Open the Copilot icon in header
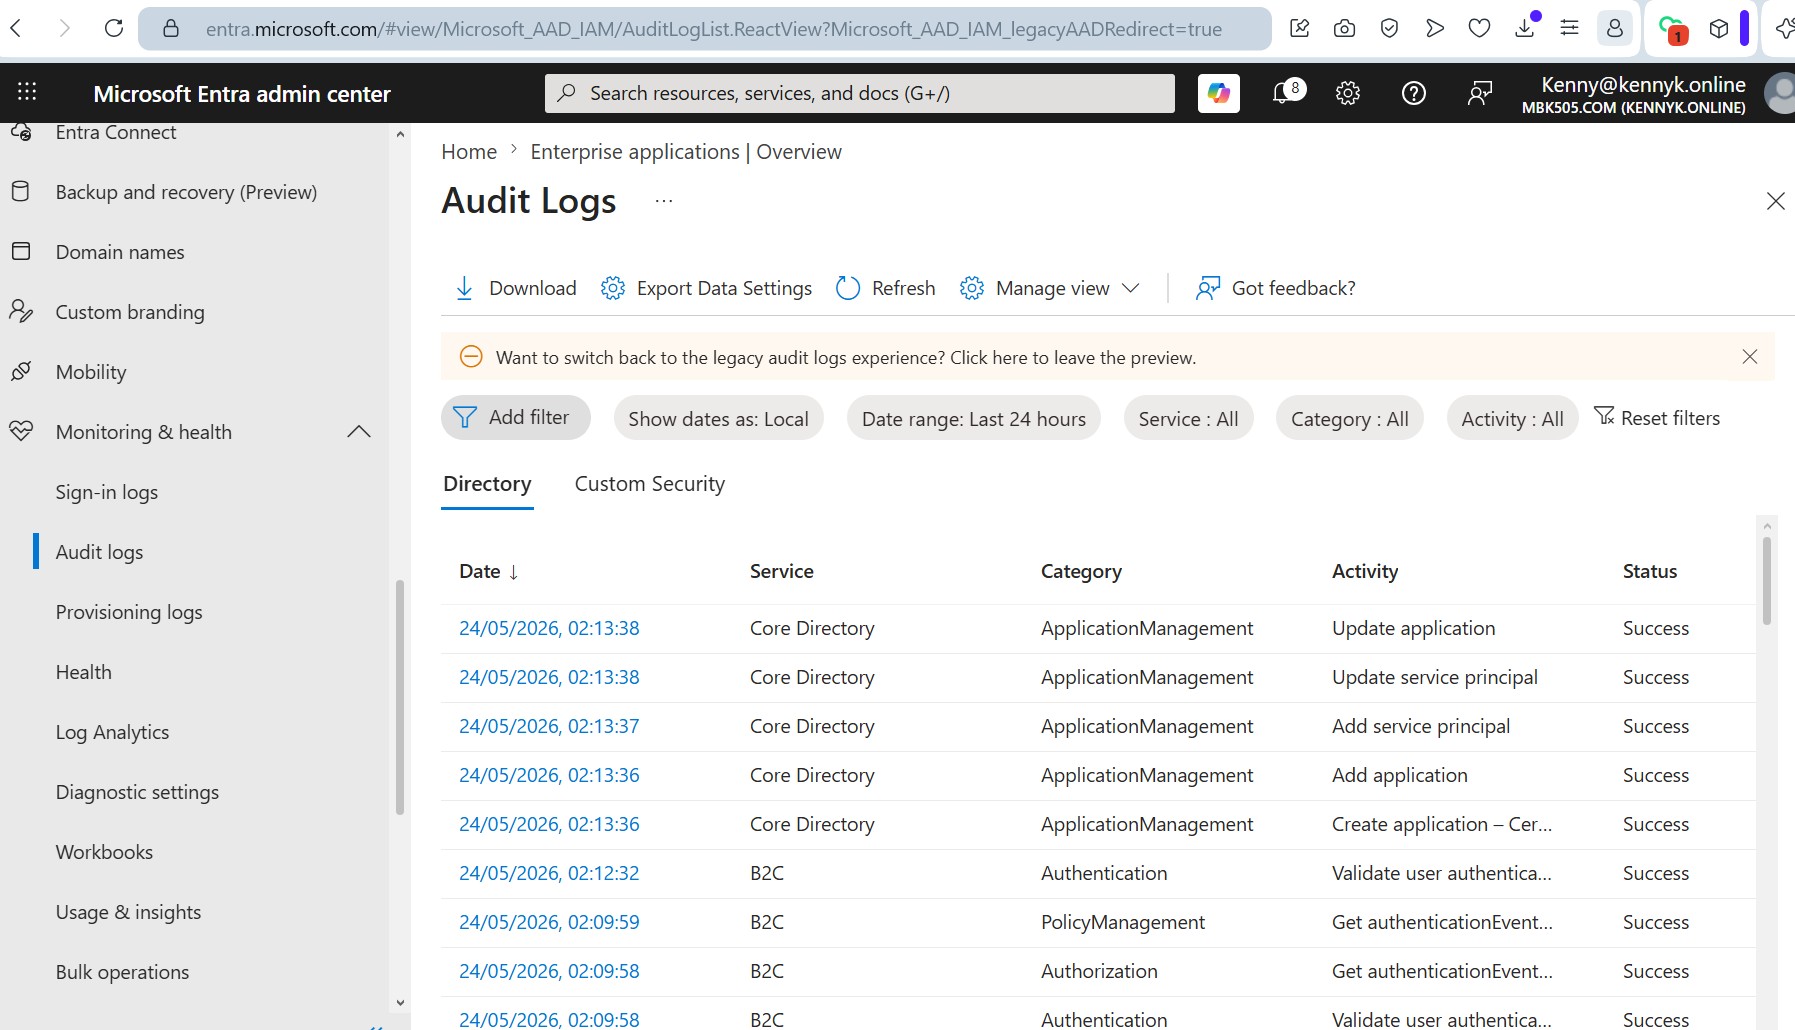Screen dimensions: 1795x1030 point(1218,93)
